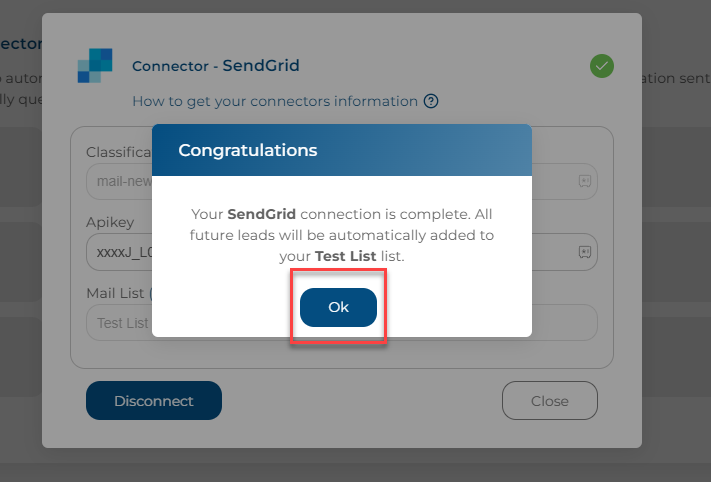Click the icon inside Classification field
This screenshot has width=711, height=482.
584,181
